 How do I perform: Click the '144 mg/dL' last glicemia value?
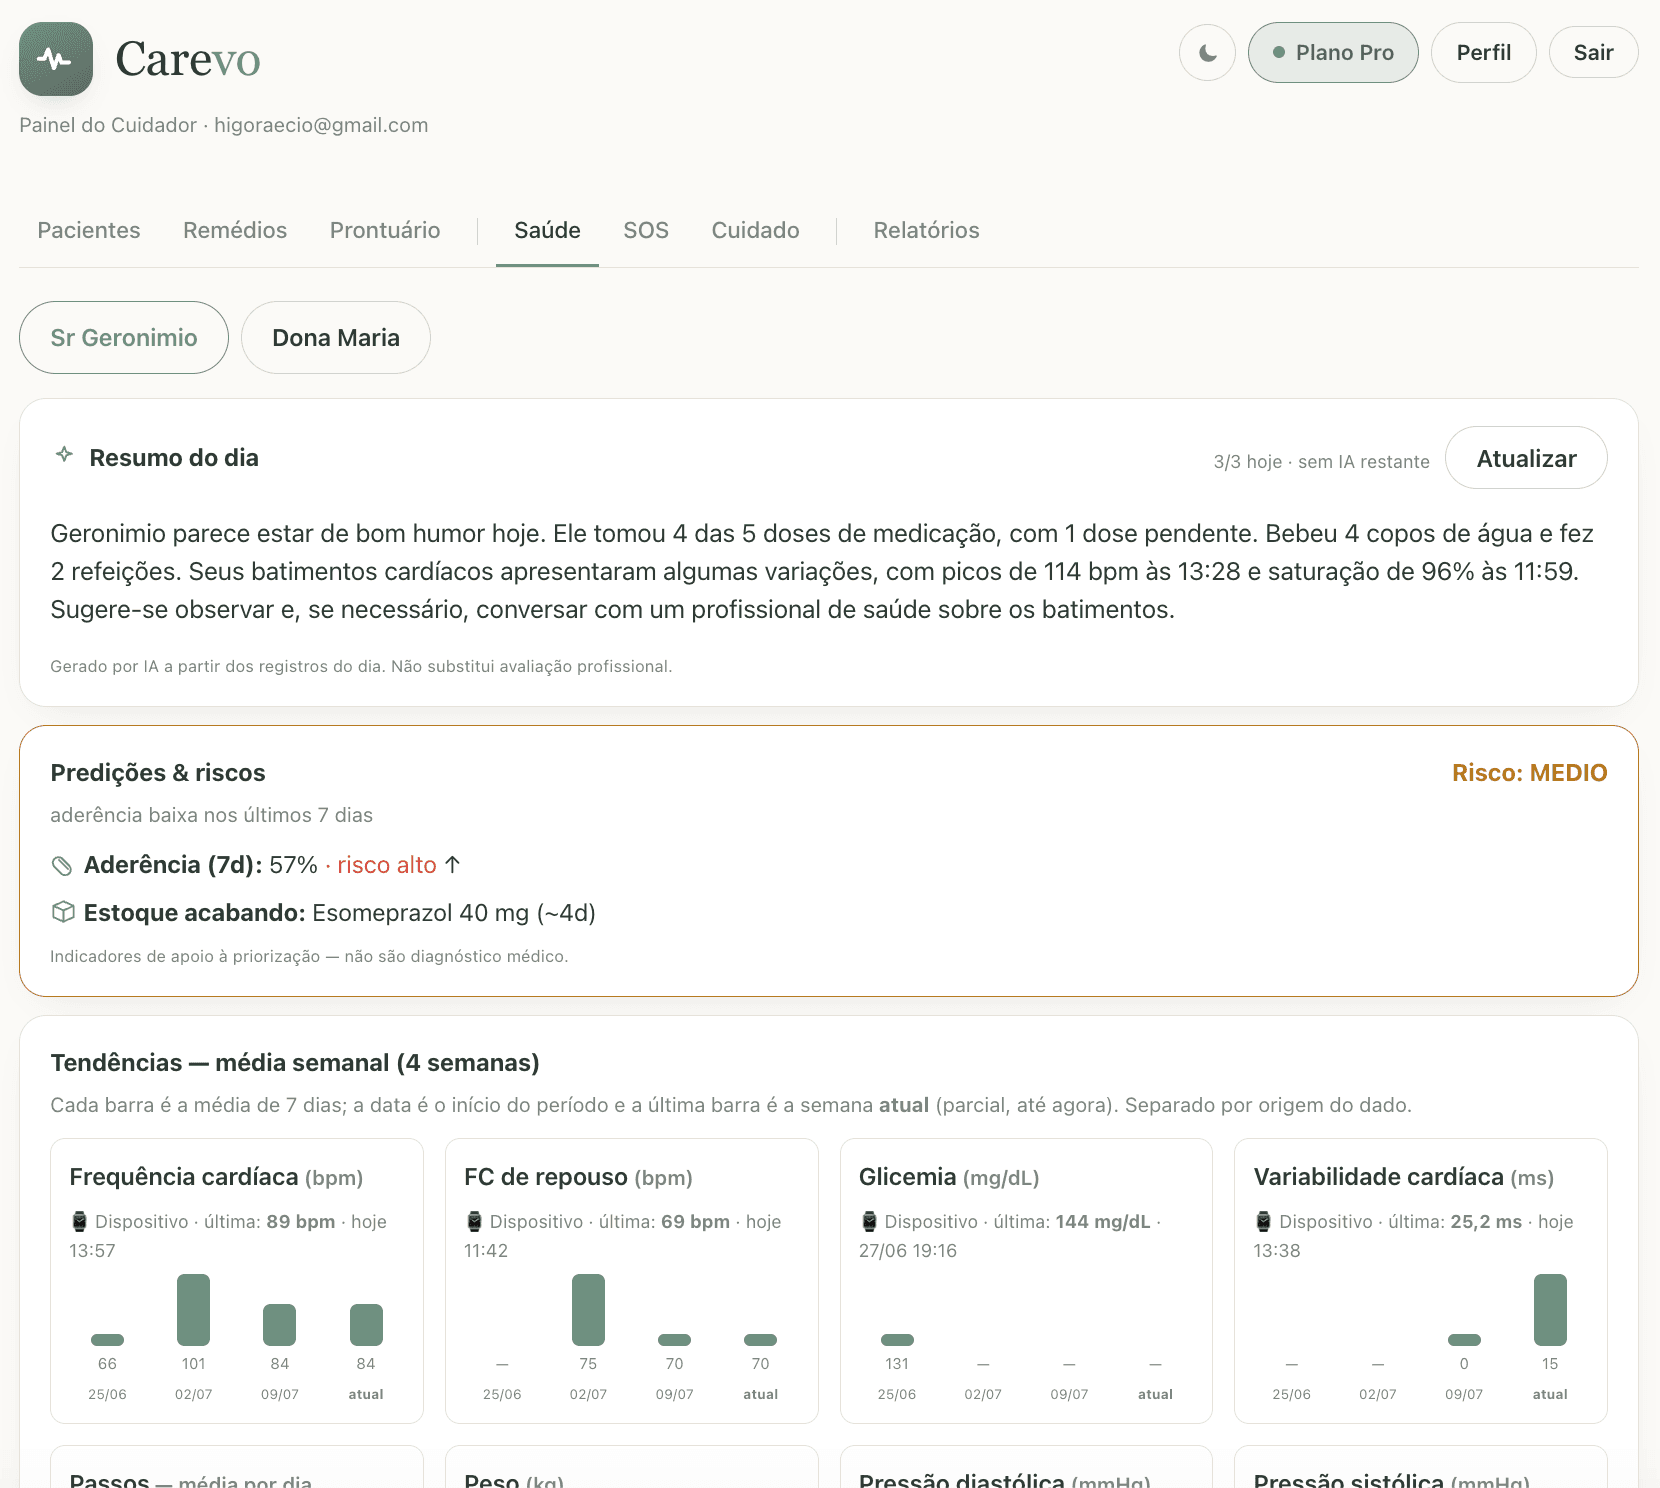1103,1222
